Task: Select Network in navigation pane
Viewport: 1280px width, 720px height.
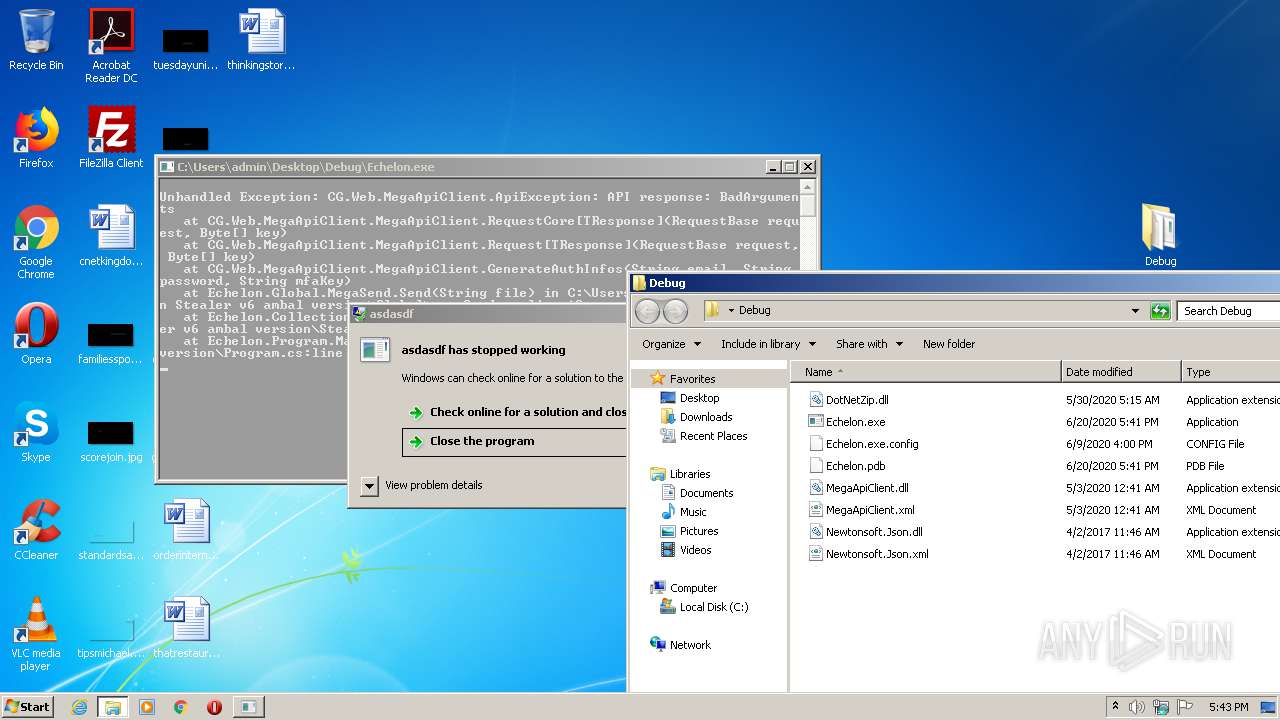Action: pyautogui.click(x=690, y=645)
